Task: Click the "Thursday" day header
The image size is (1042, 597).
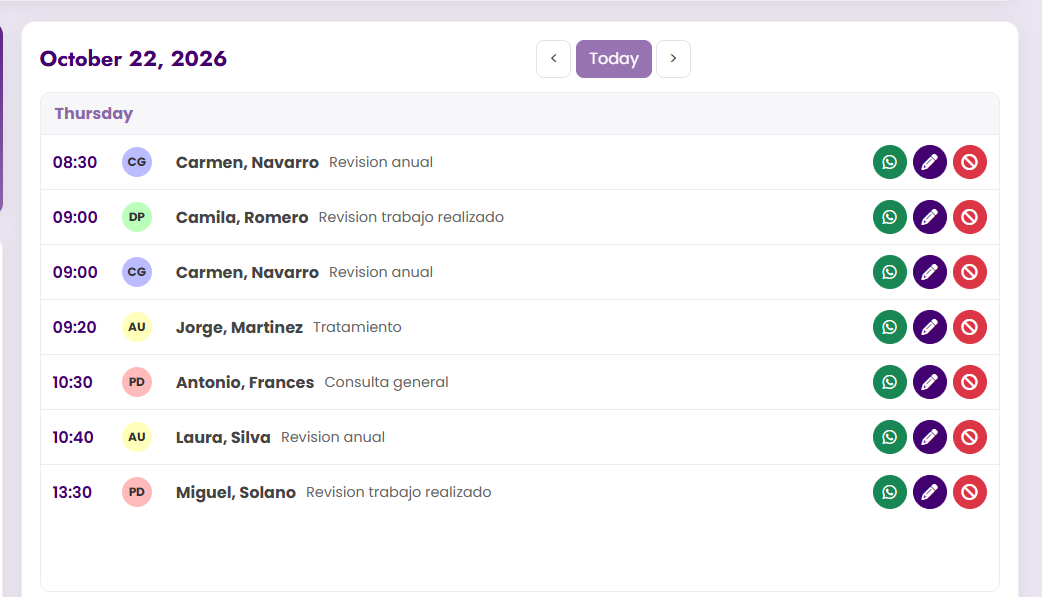Action: coord(94,114)
